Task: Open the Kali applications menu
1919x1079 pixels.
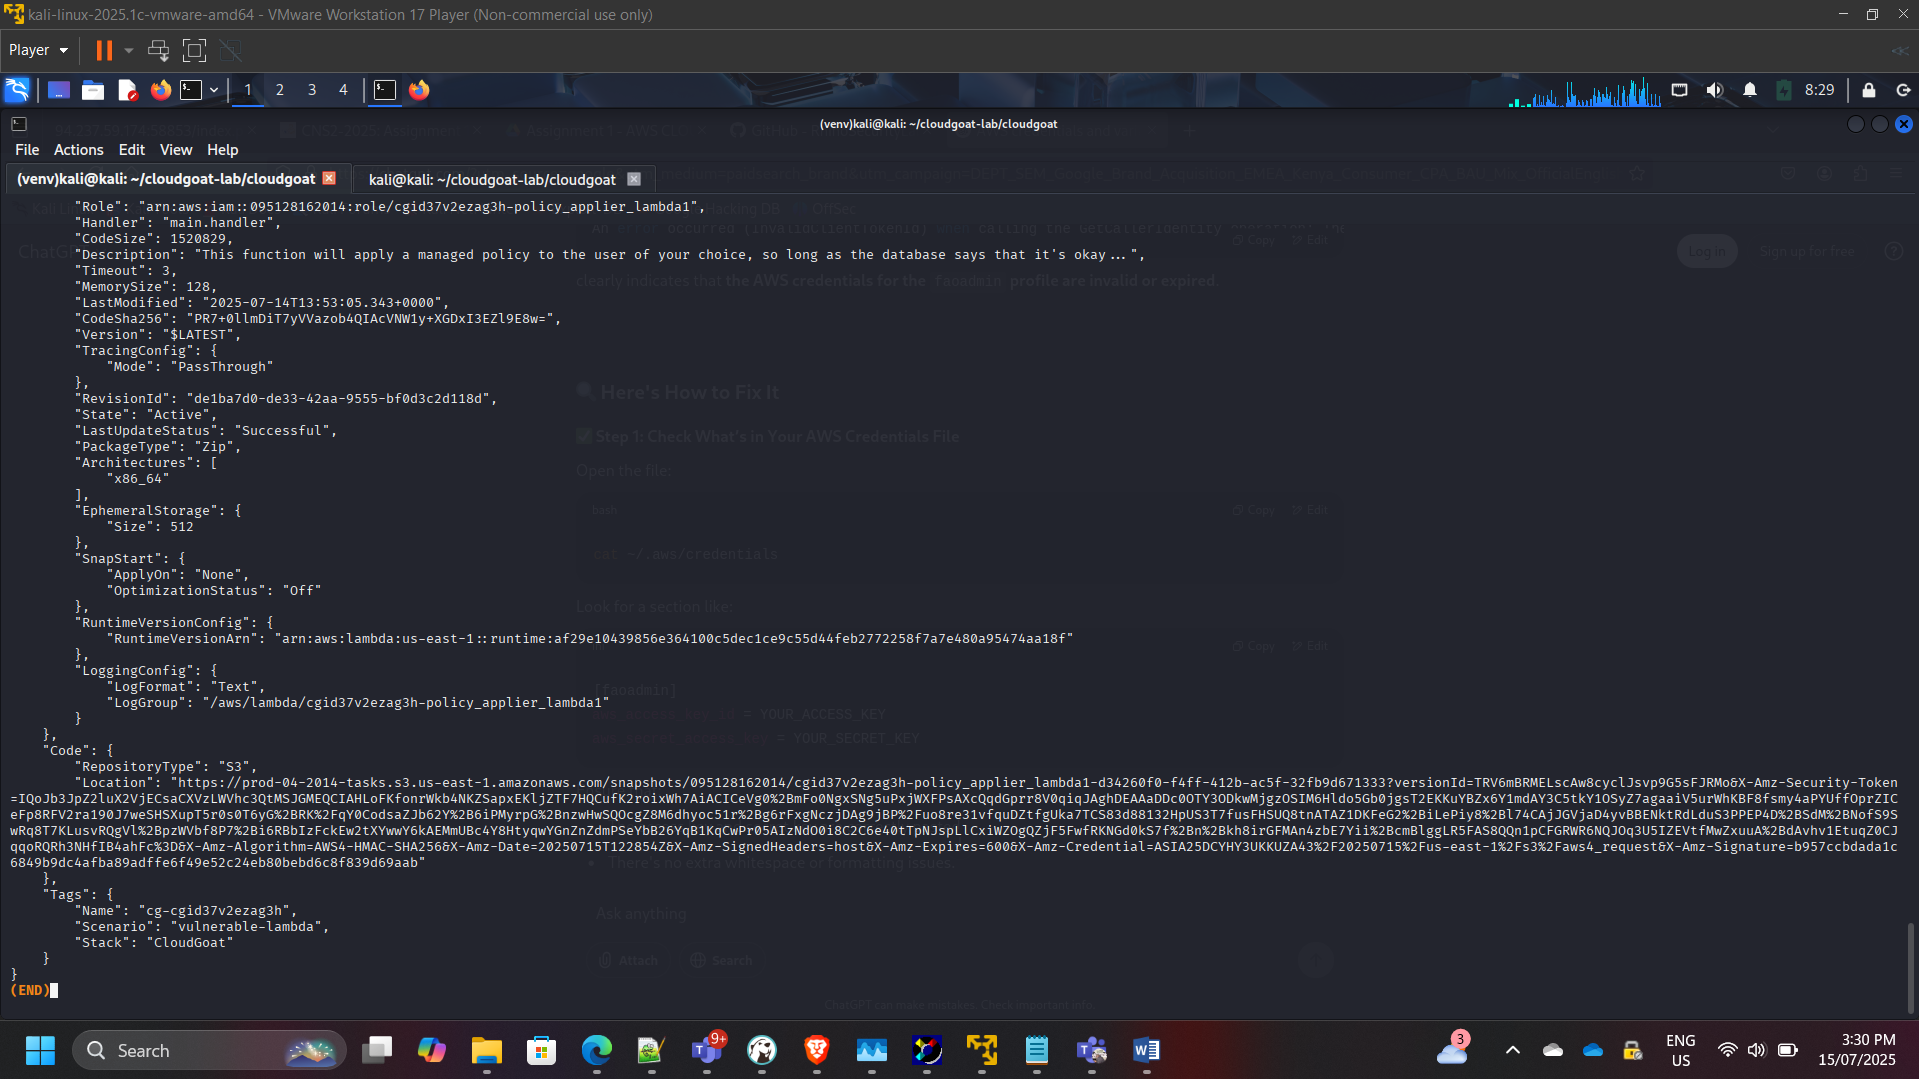Action: [x=17, y=90]
